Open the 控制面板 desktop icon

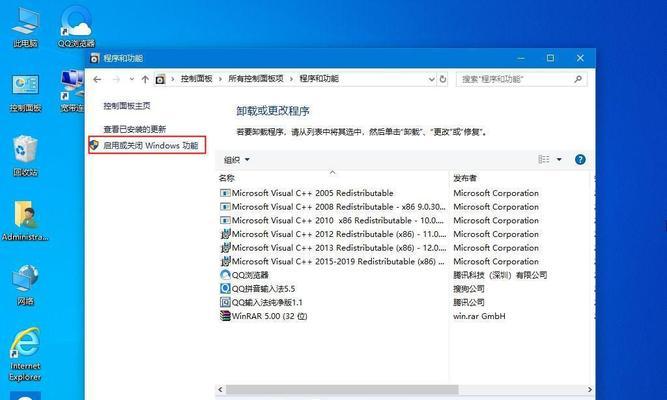point(26,93)
